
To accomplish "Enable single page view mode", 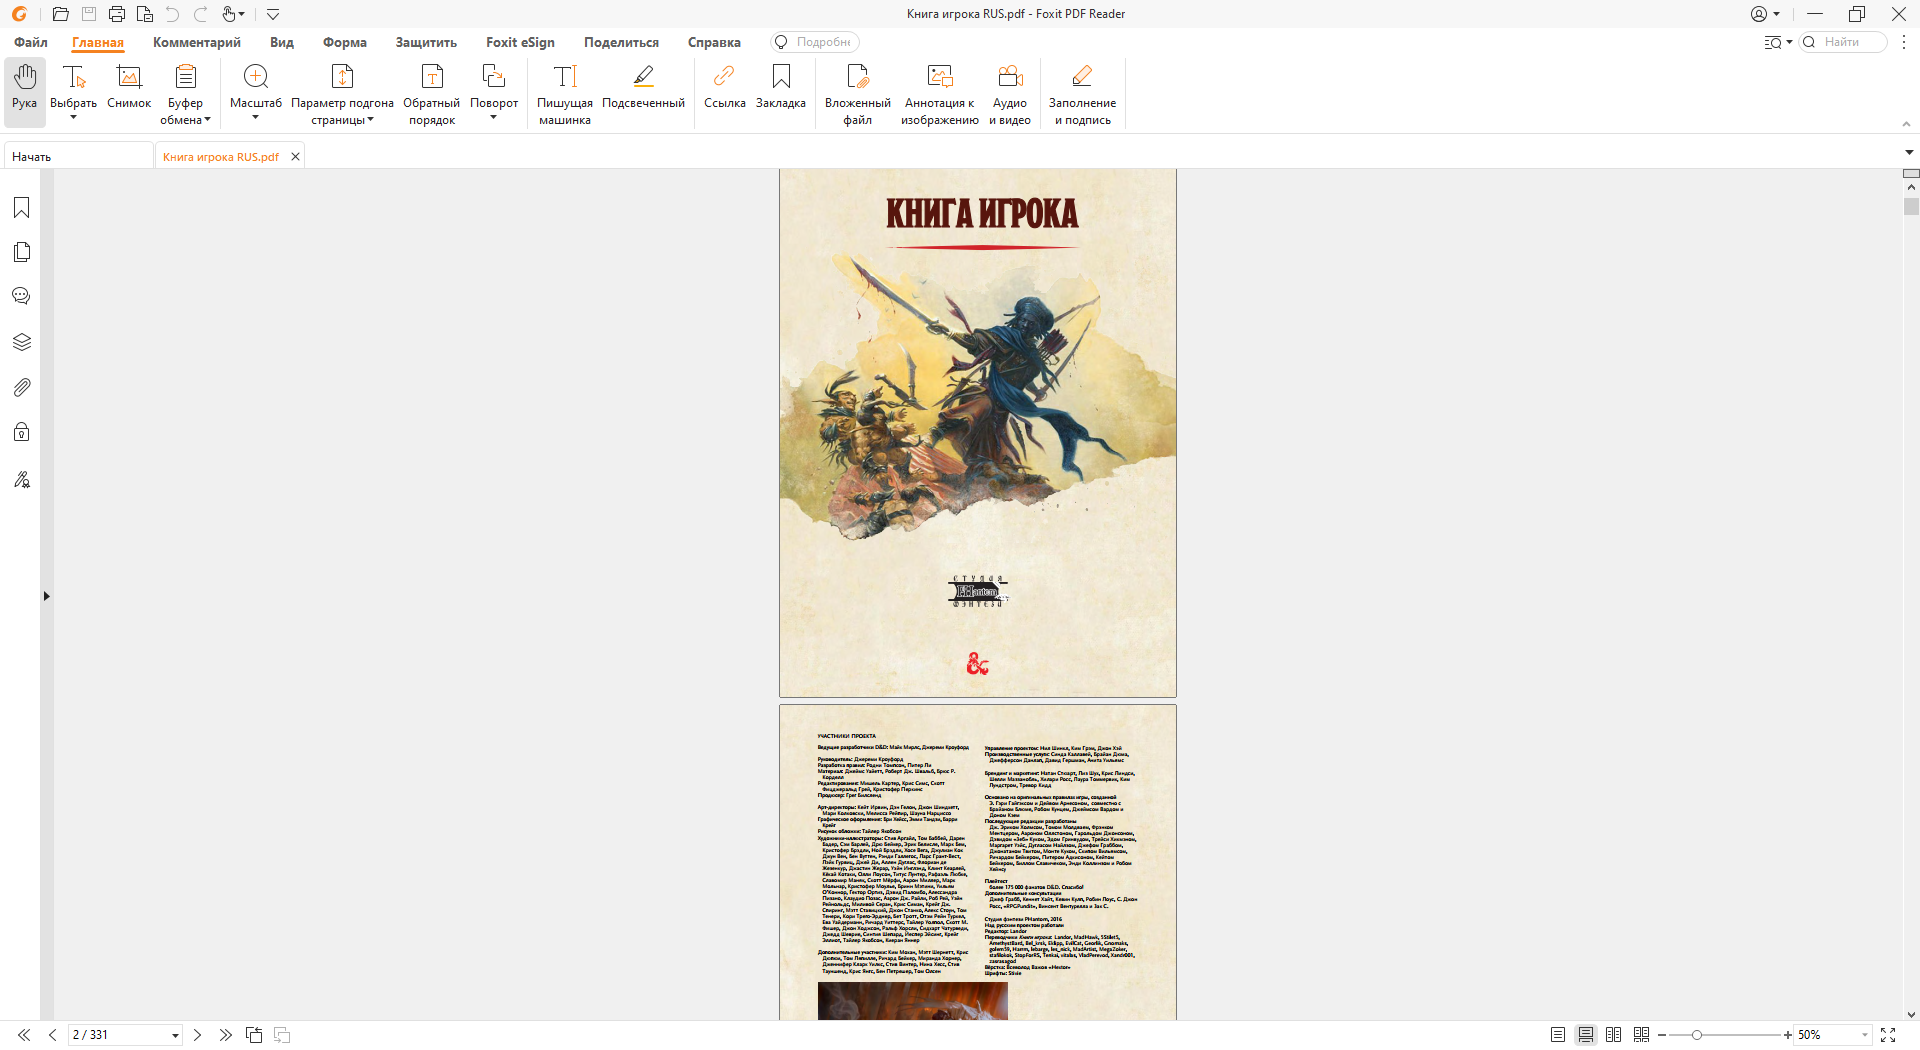I will (x=1558, y=1035).
